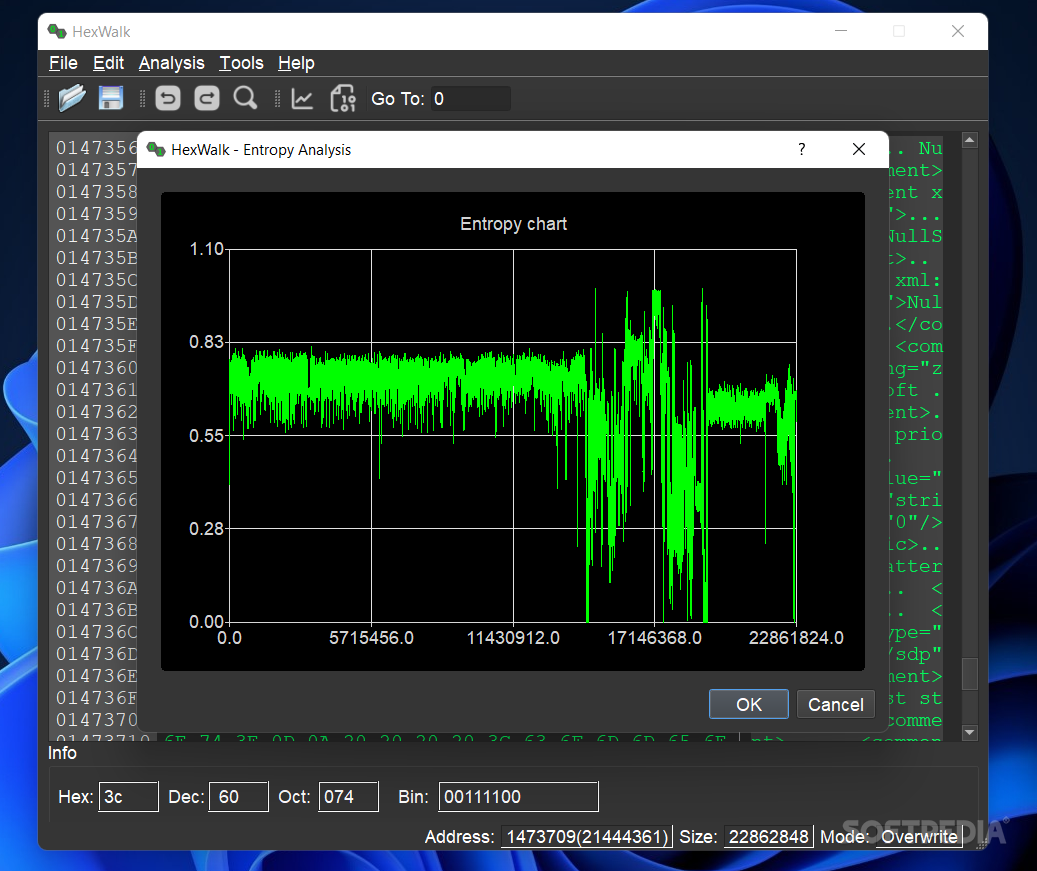Click the Address value 1473709(21444361)
Screen dimensions: 1037x871
(587, 837)
